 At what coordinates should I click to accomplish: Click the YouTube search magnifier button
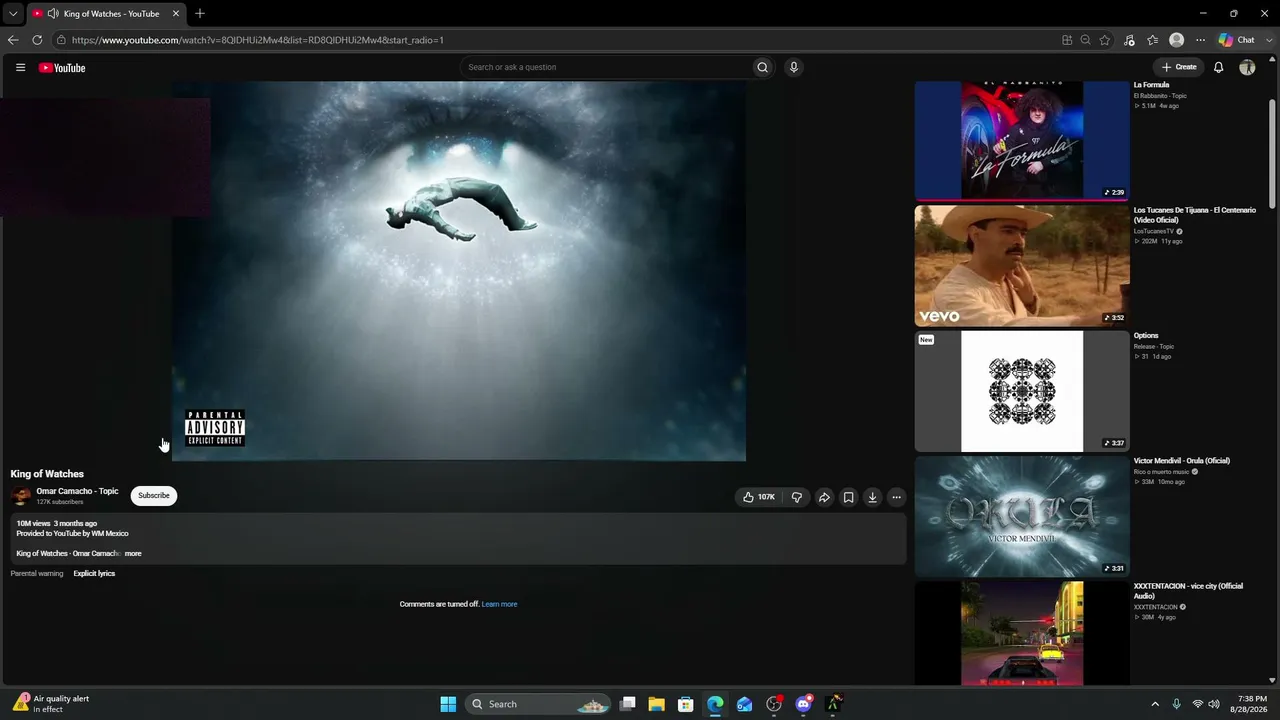(x=762, y=67)
